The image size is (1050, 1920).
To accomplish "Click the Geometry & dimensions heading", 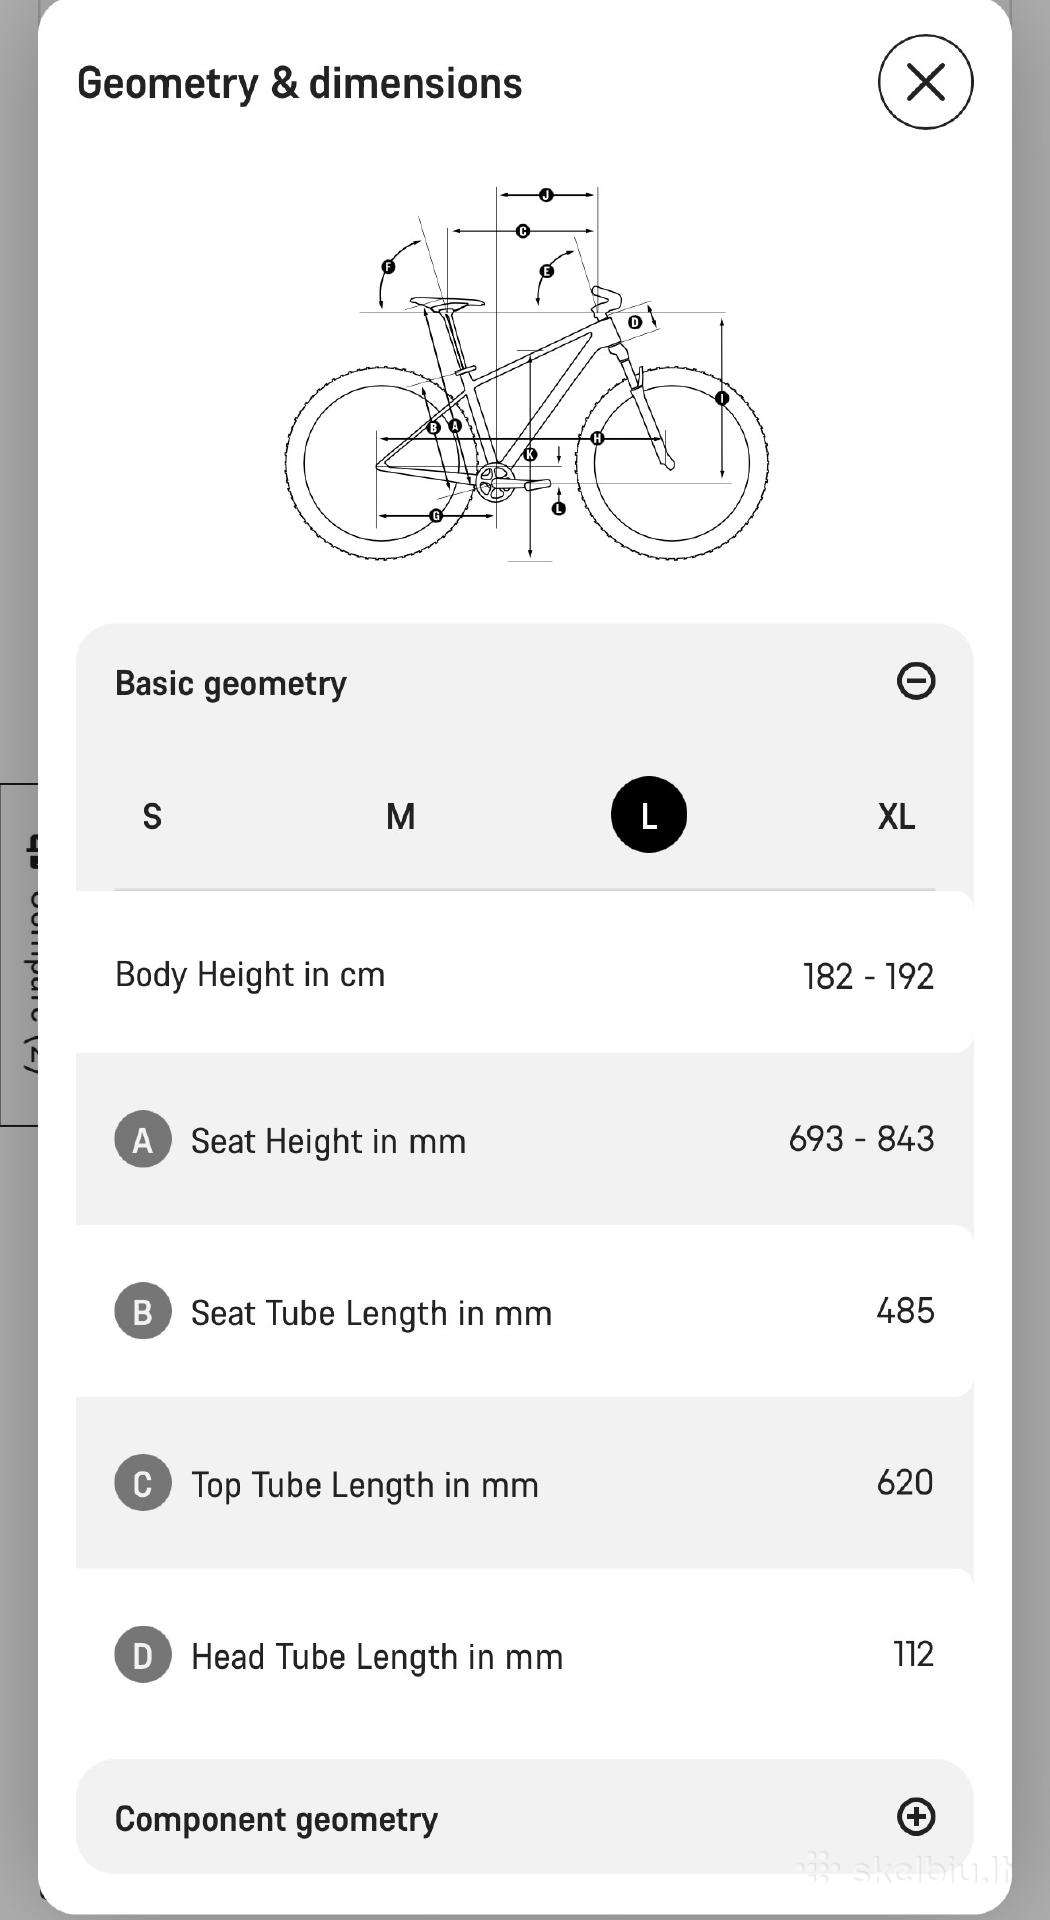I will pyautogui.click(x=299, y=84).
